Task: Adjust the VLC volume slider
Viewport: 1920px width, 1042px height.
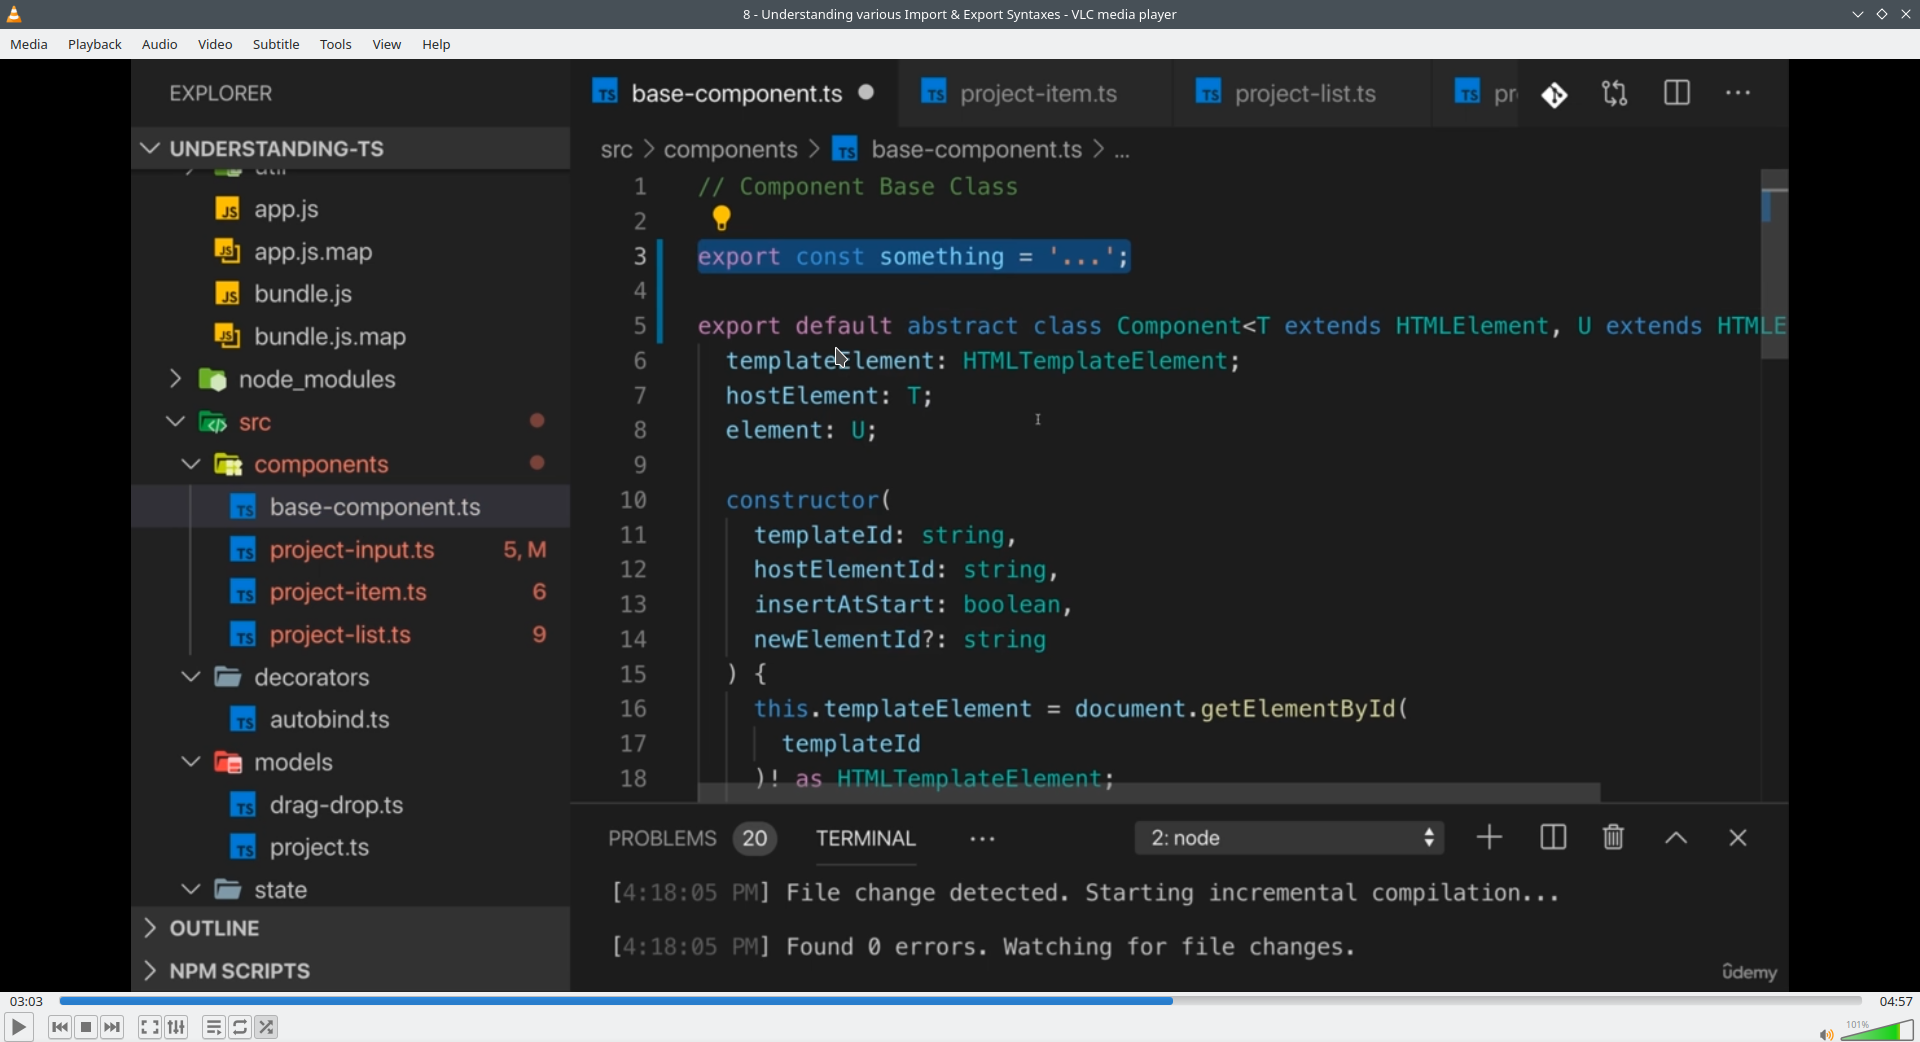Action: [1877, 1030]
